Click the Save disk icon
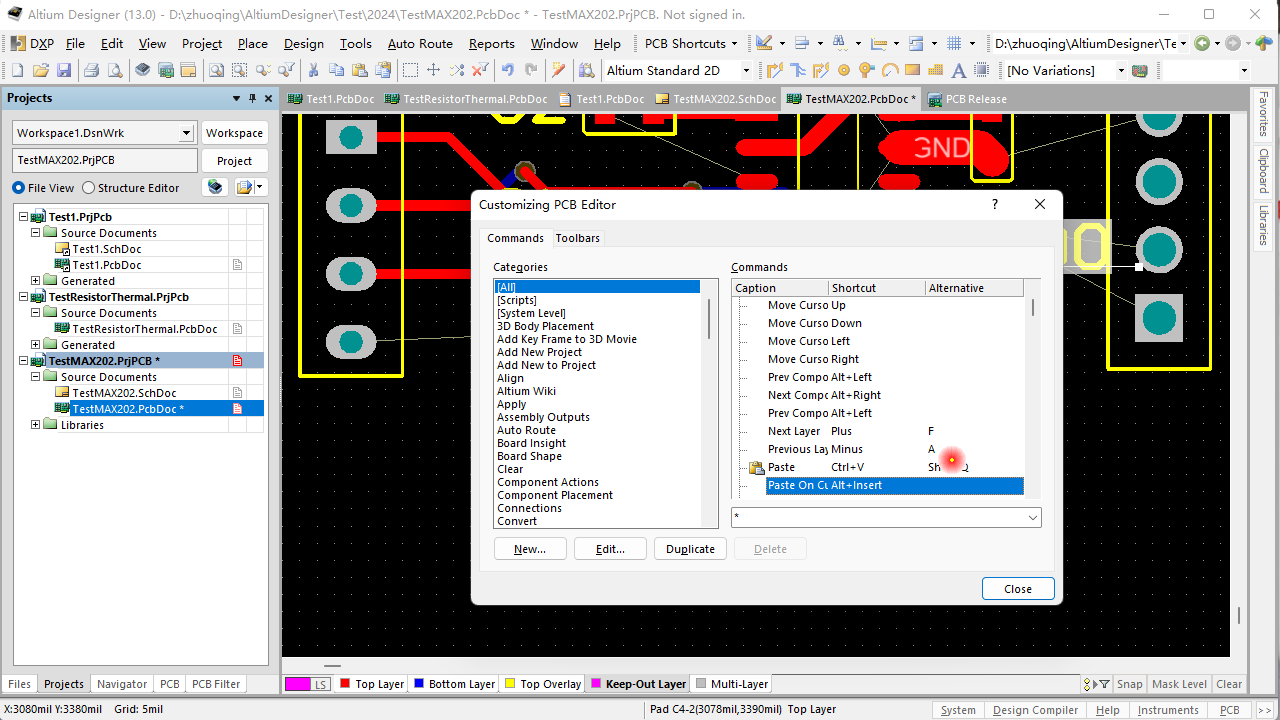This screenshot has width=1280, height=720. 64,70
